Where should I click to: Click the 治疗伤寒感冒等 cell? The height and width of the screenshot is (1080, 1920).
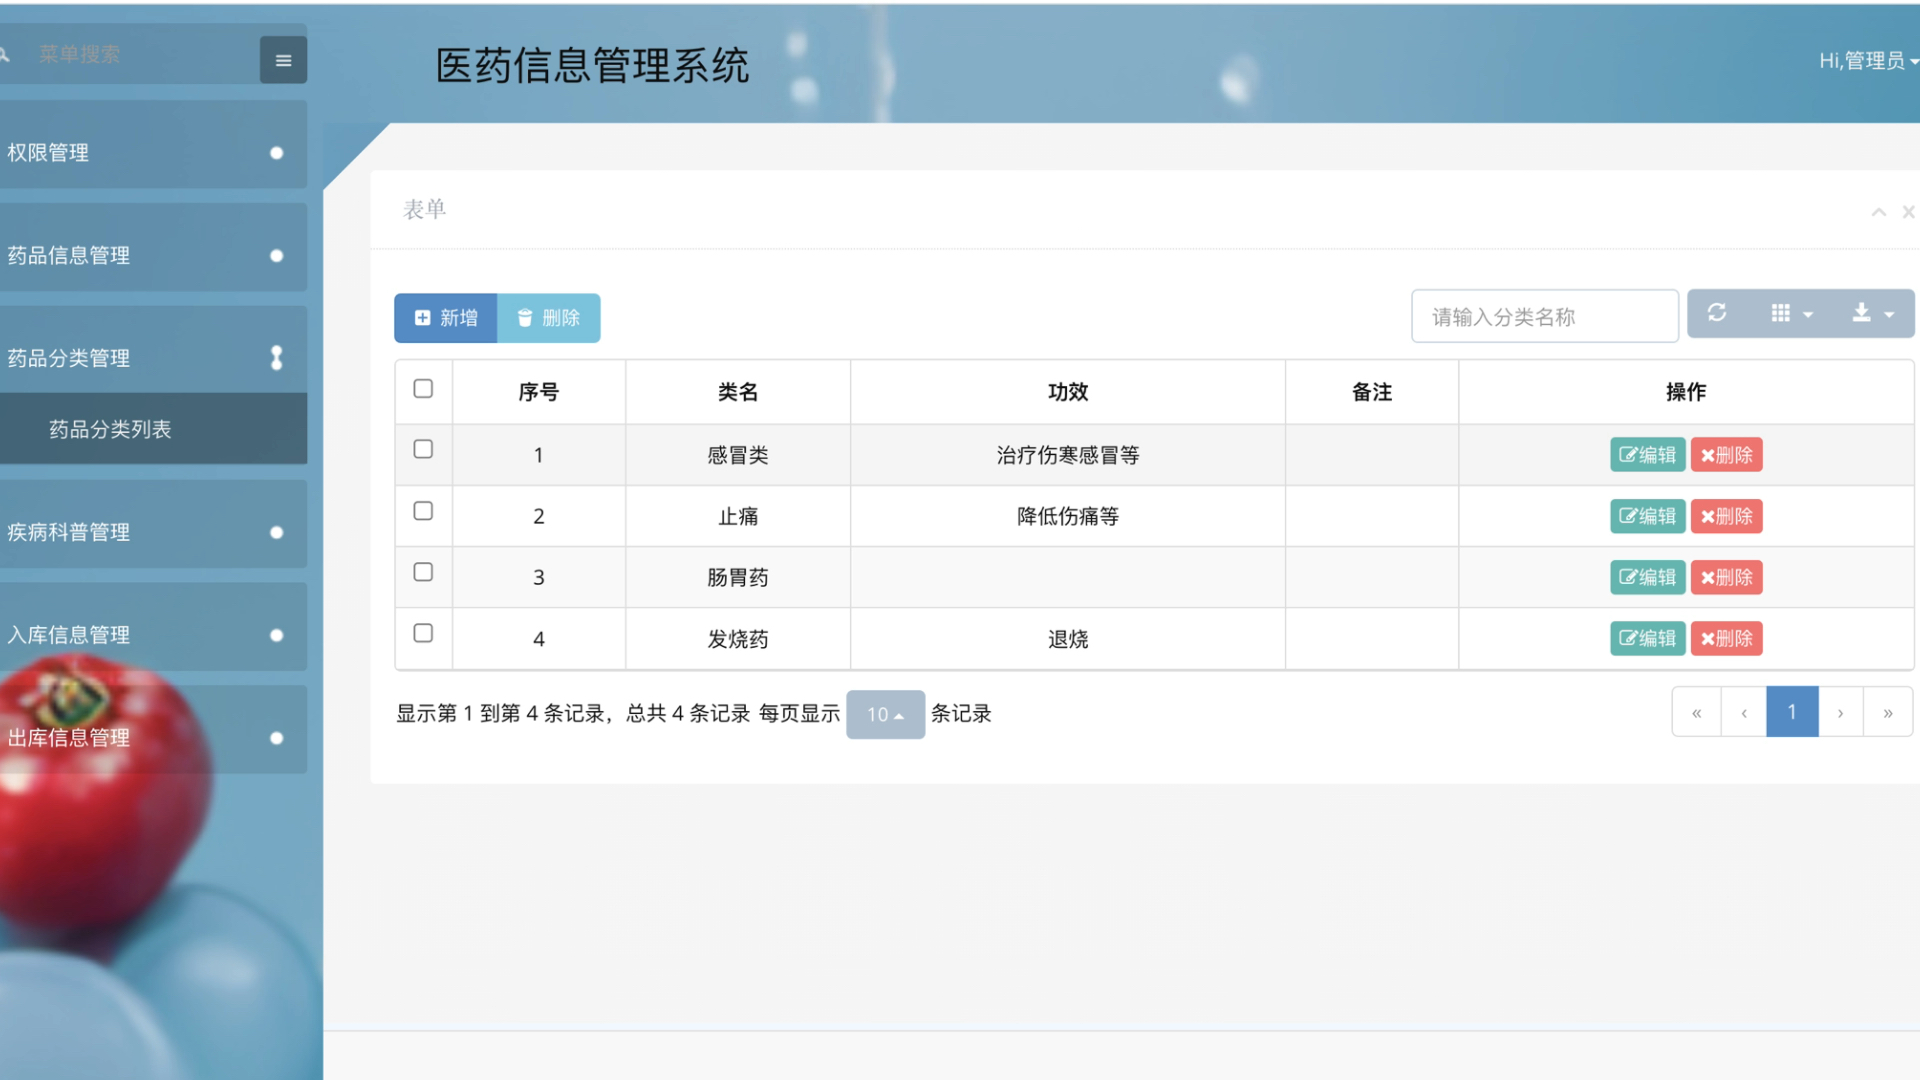click(x=1068, y=455)
